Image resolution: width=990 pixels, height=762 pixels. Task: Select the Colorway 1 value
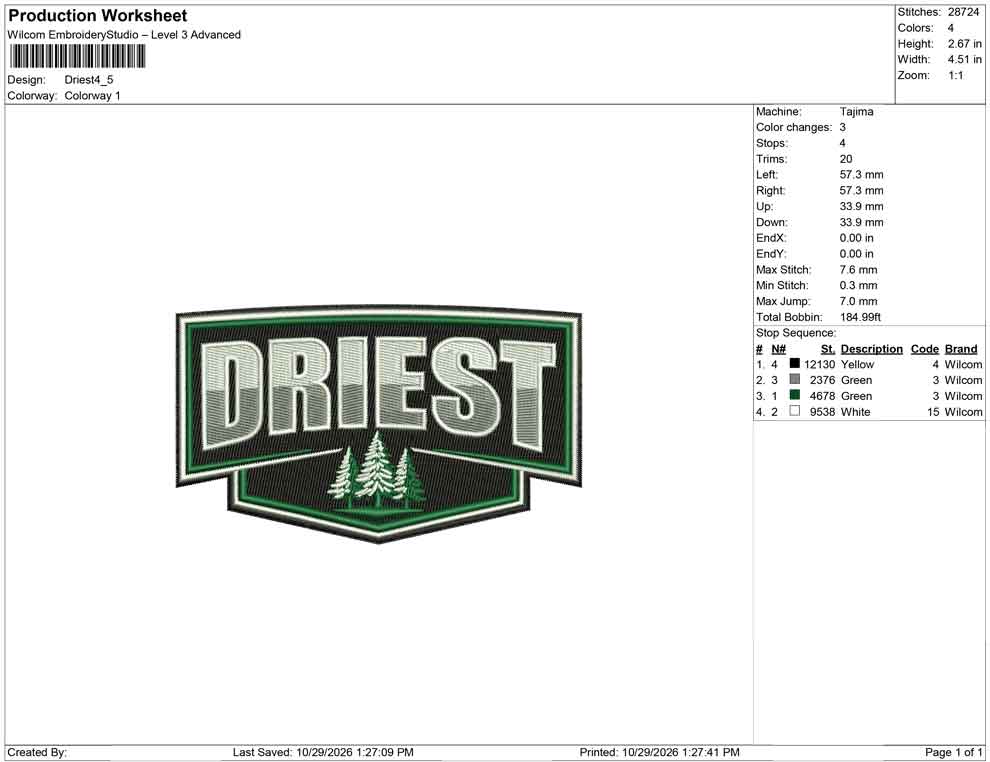[x=92, y=96]
